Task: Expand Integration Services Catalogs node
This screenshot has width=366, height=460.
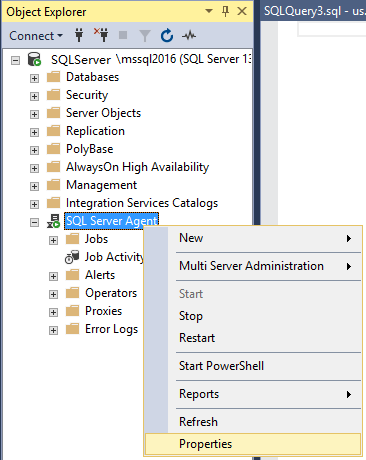Action: click(34, 204)
